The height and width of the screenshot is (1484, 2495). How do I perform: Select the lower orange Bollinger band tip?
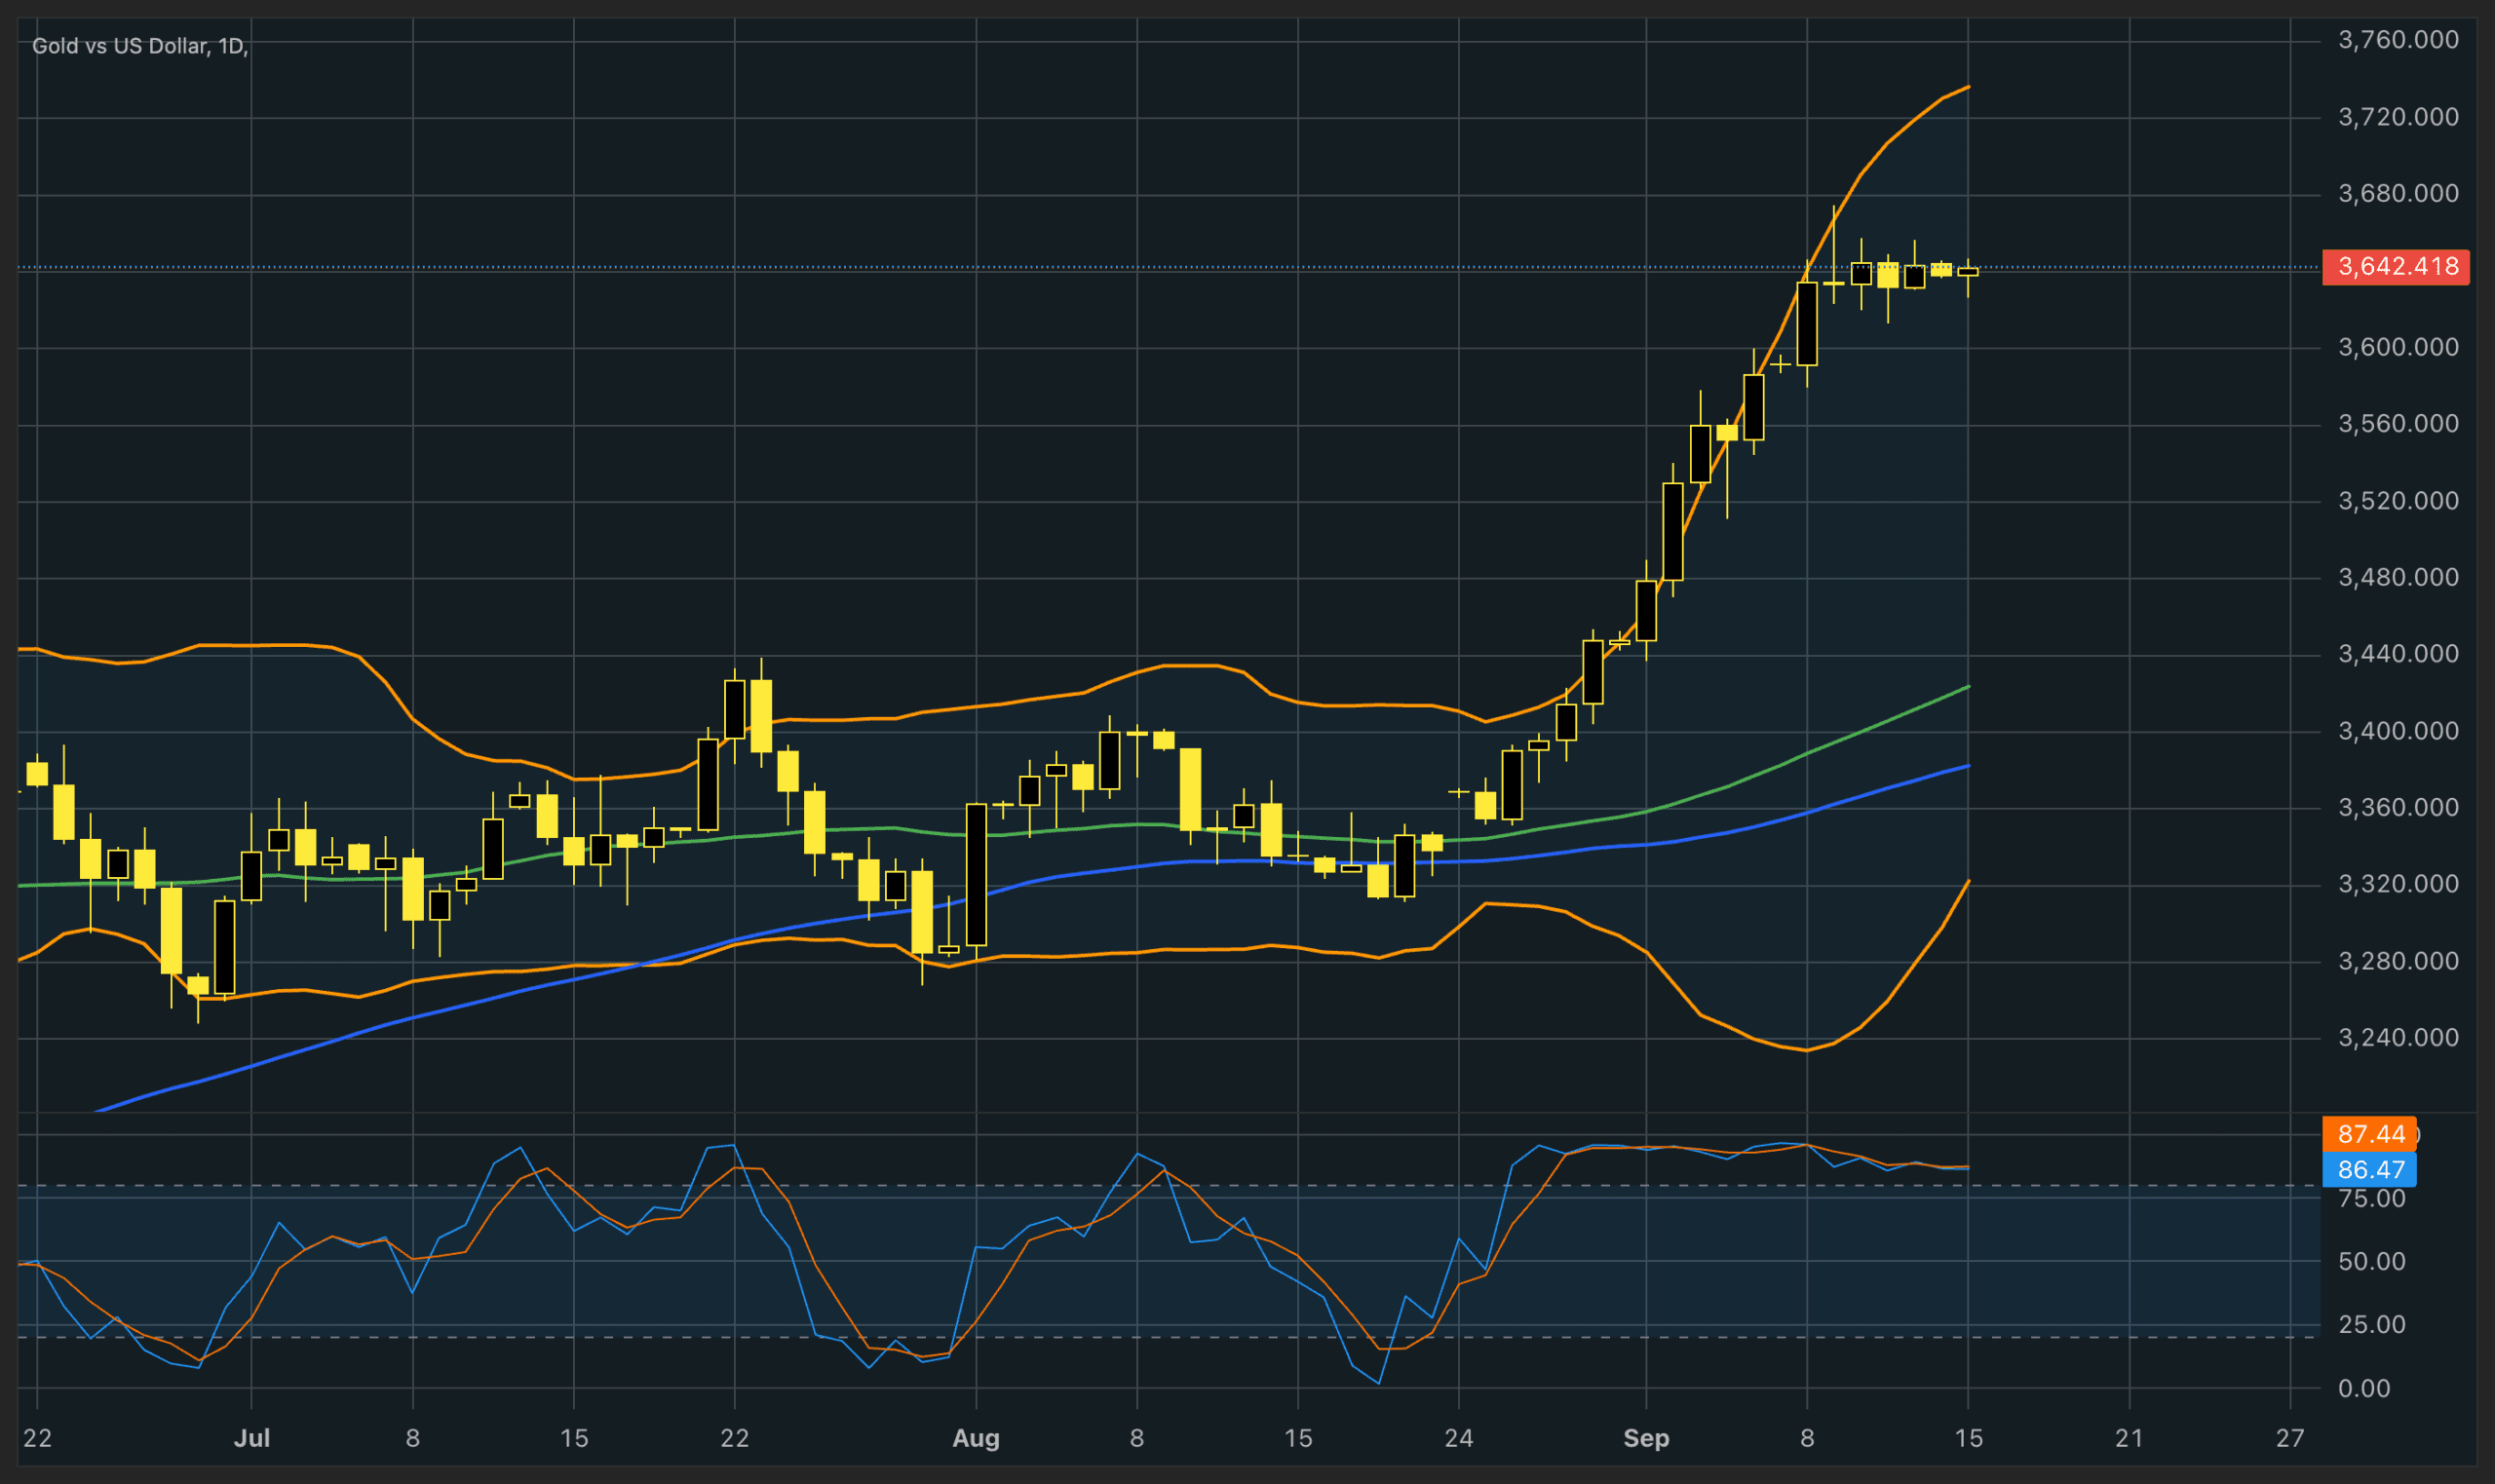pyautogui.click(x=1966, y=883)
